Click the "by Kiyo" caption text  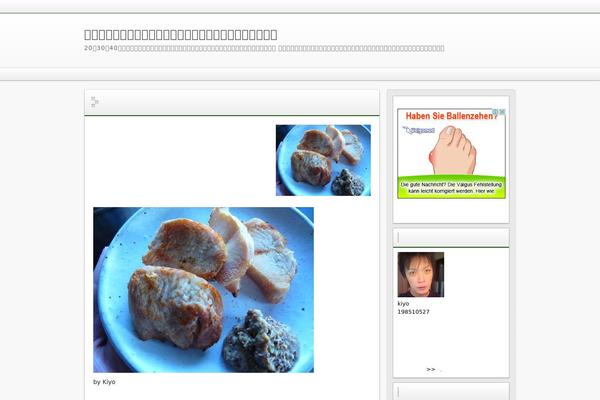point(104,382)
